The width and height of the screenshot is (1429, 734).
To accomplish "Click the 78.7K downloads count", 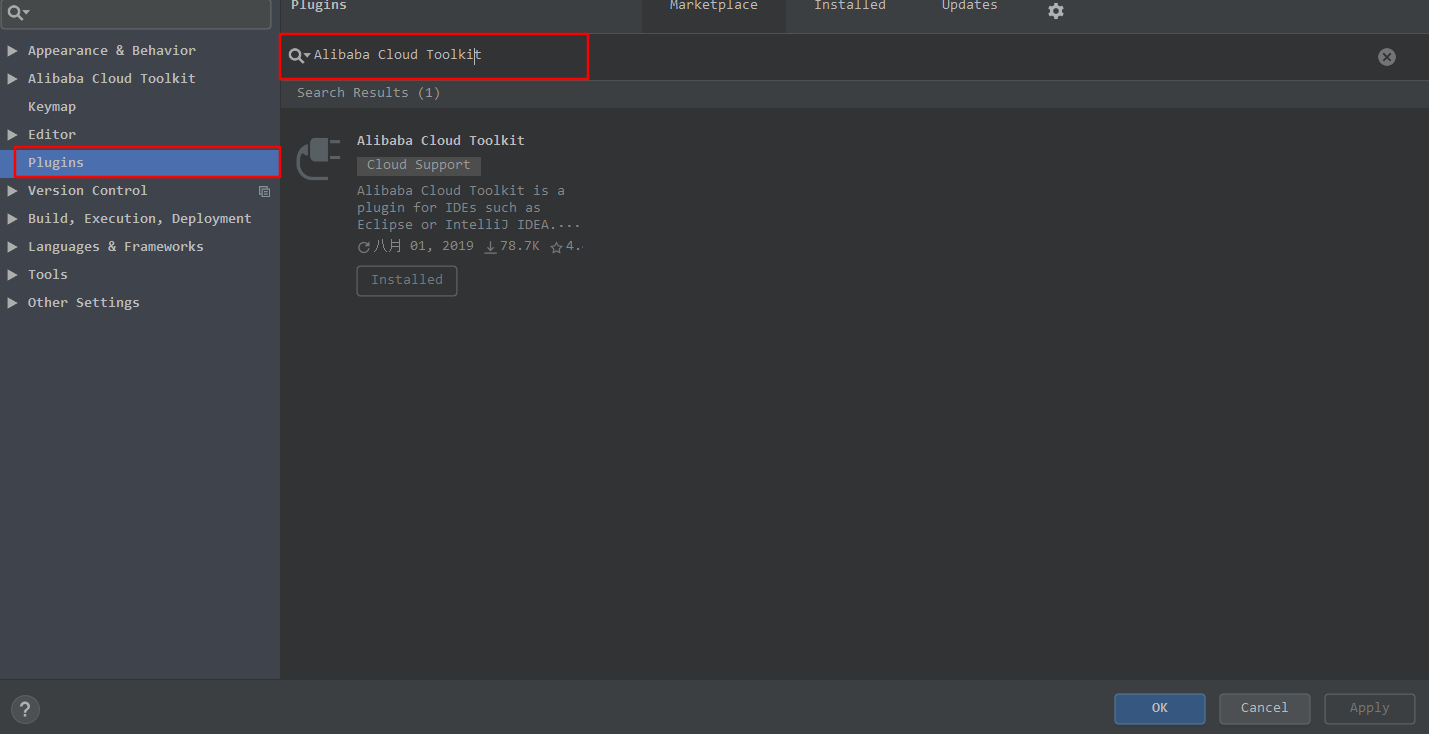I will (x=520, y=247).
